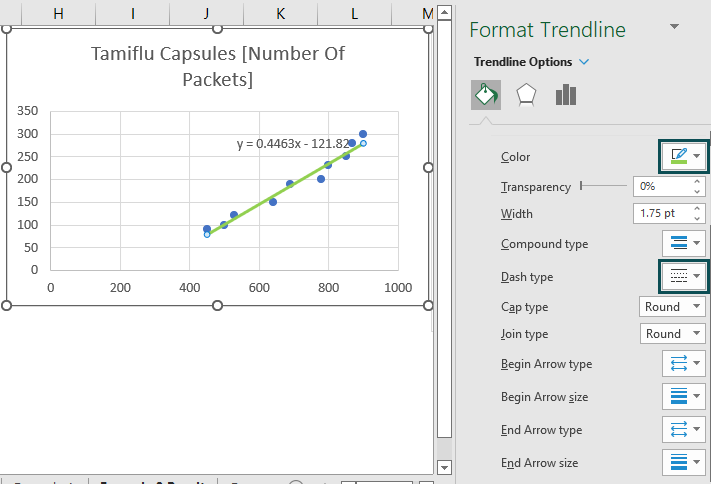Screen dimensions: 711x484
Task: Click the Width 1.75 pt input field
Action: (662, 213)
